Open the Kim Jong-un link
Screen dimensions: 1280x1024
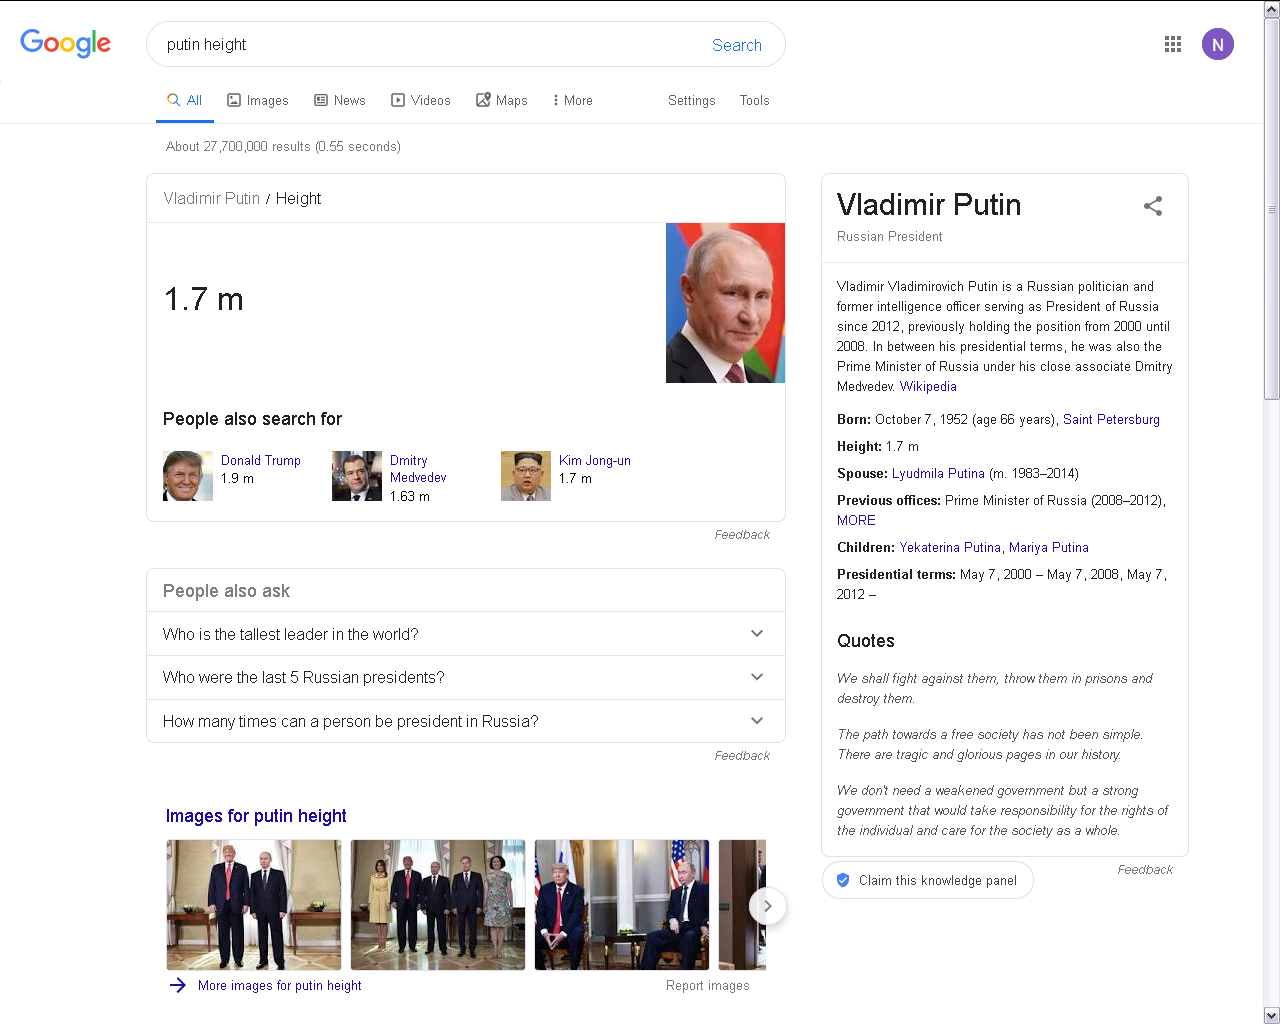pos(595,460)
